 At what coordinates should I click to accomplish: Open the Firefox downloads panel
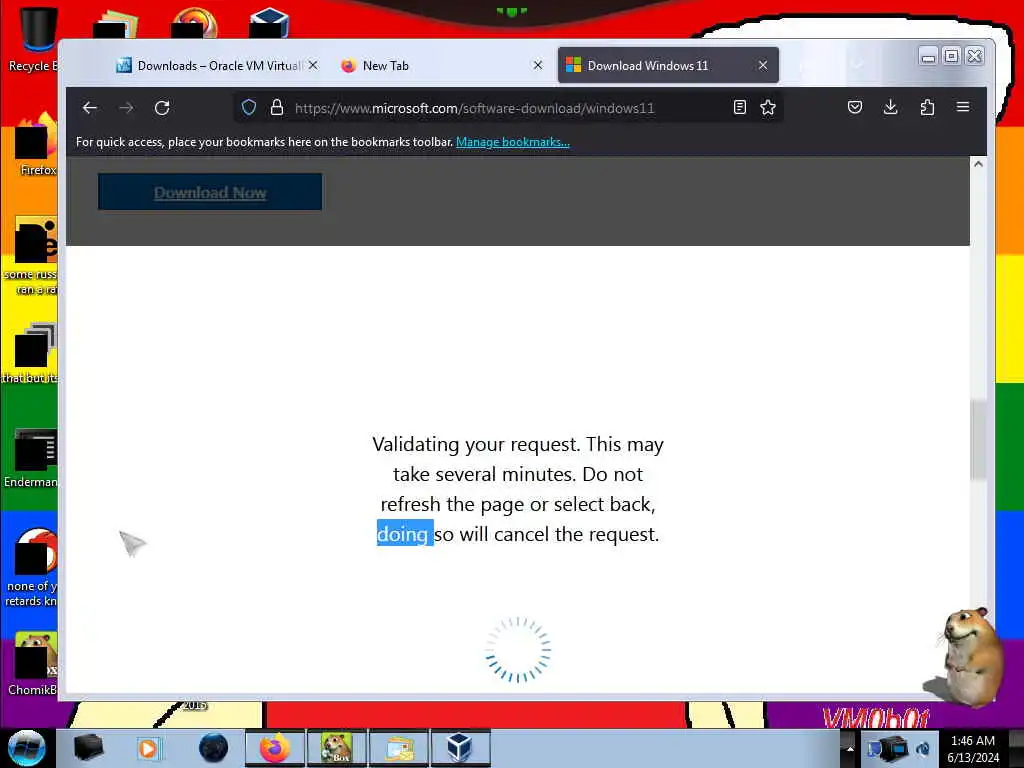point(890,108)
